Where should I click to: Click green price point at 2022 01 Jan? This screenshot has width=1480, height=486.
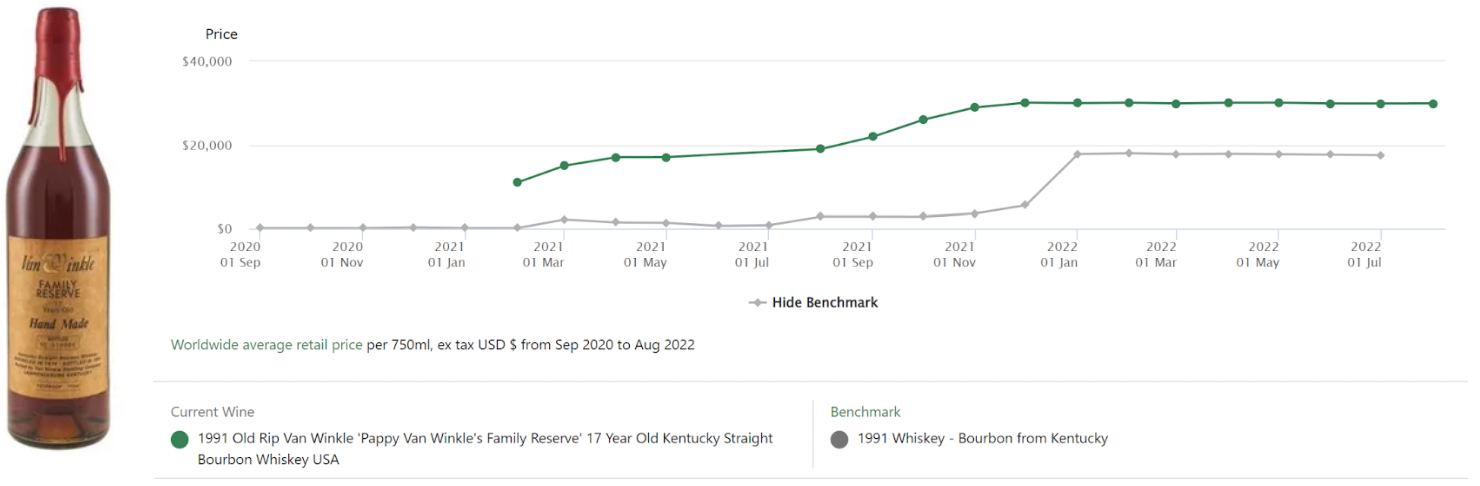coord(1077,103)
